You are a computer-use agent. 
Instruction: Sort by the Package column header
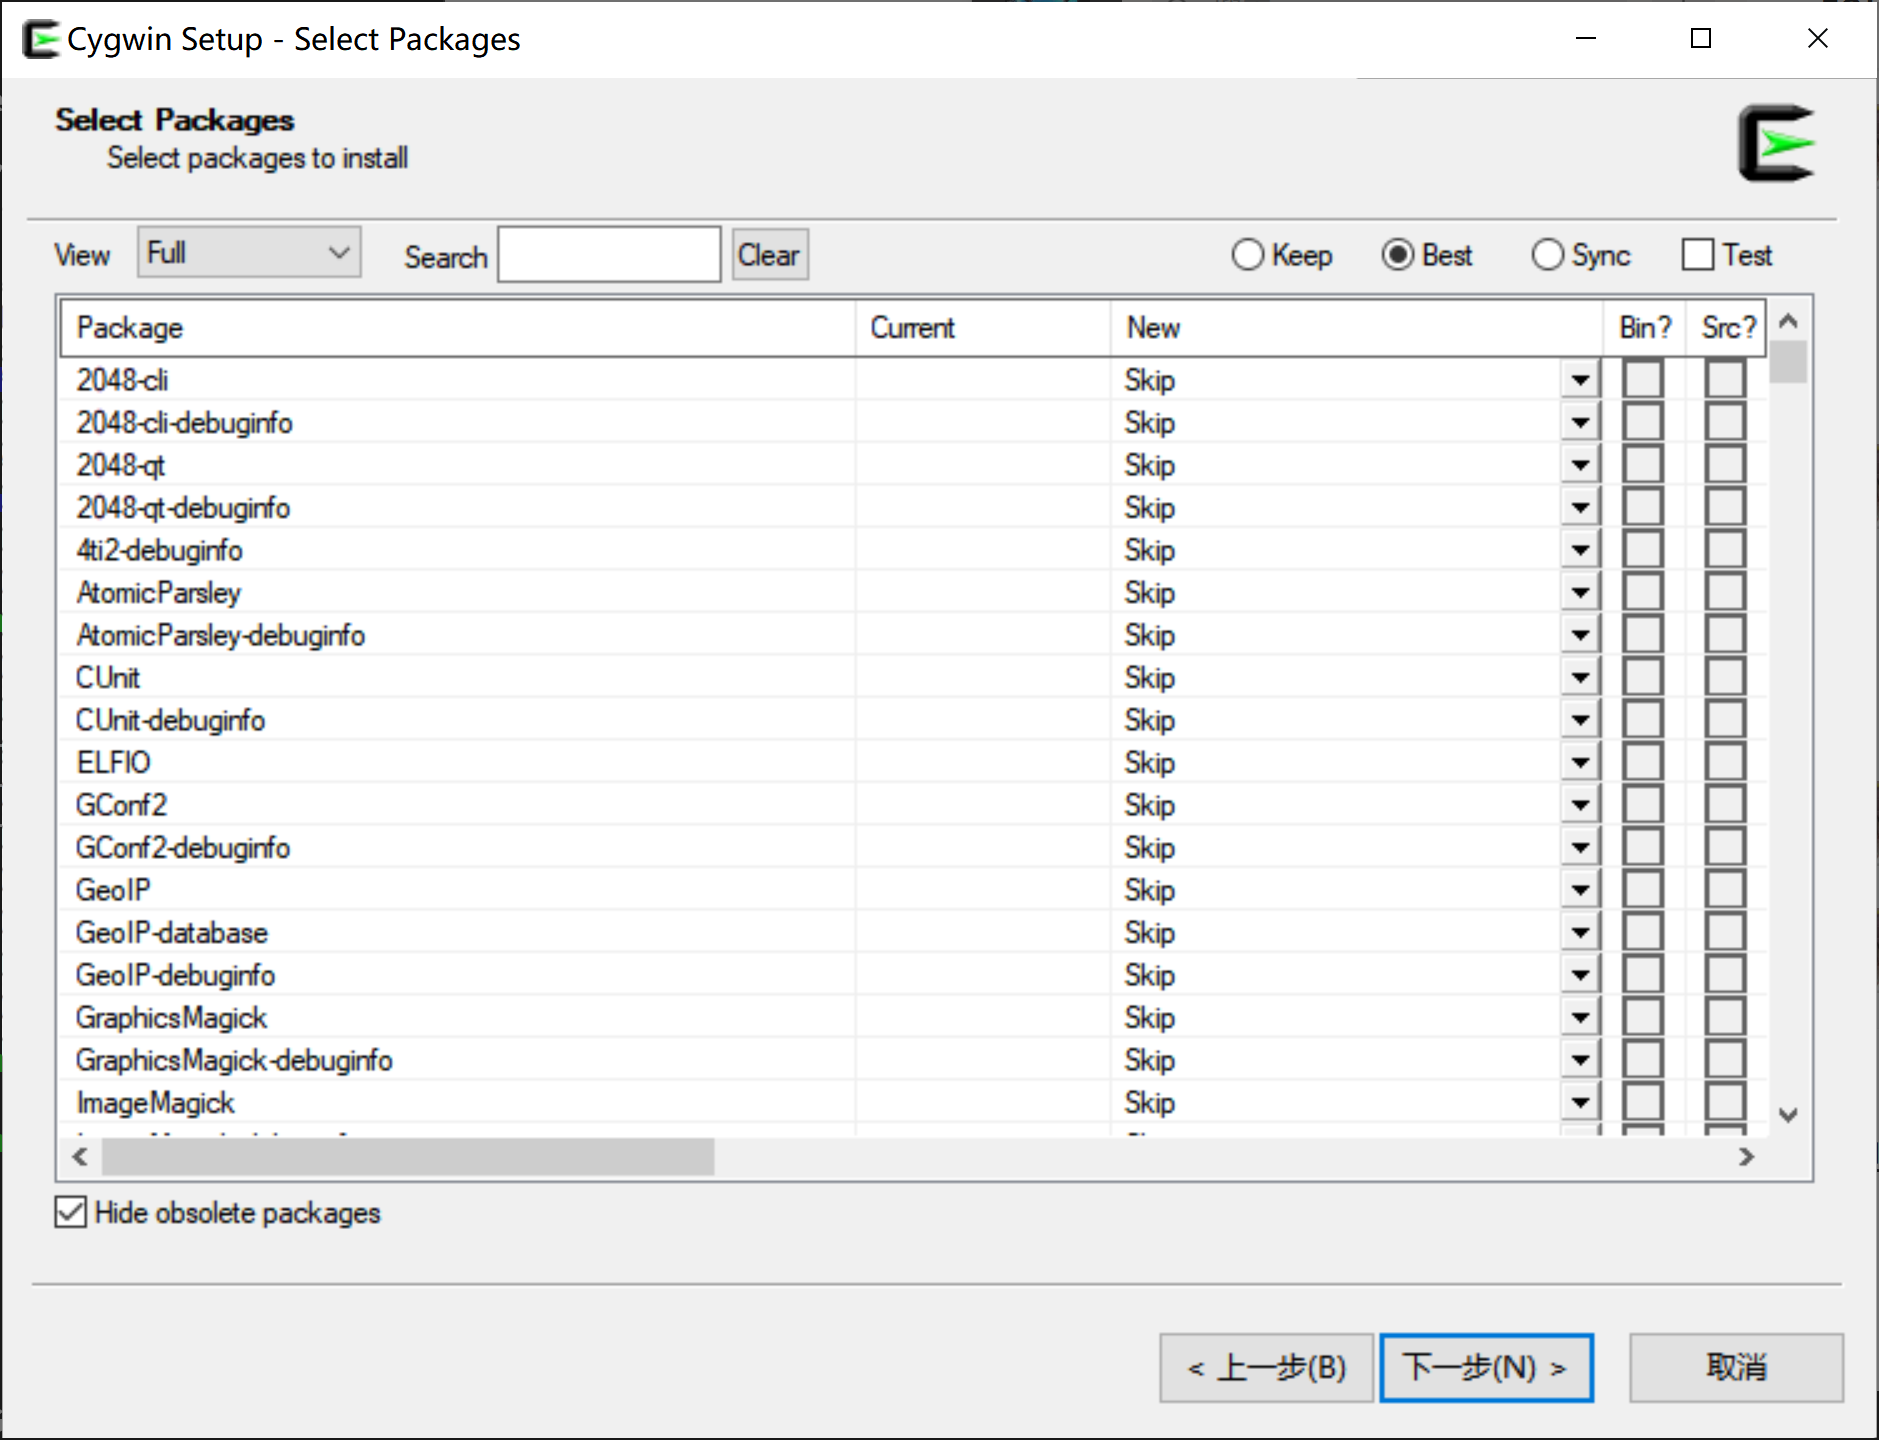point(458,328)
